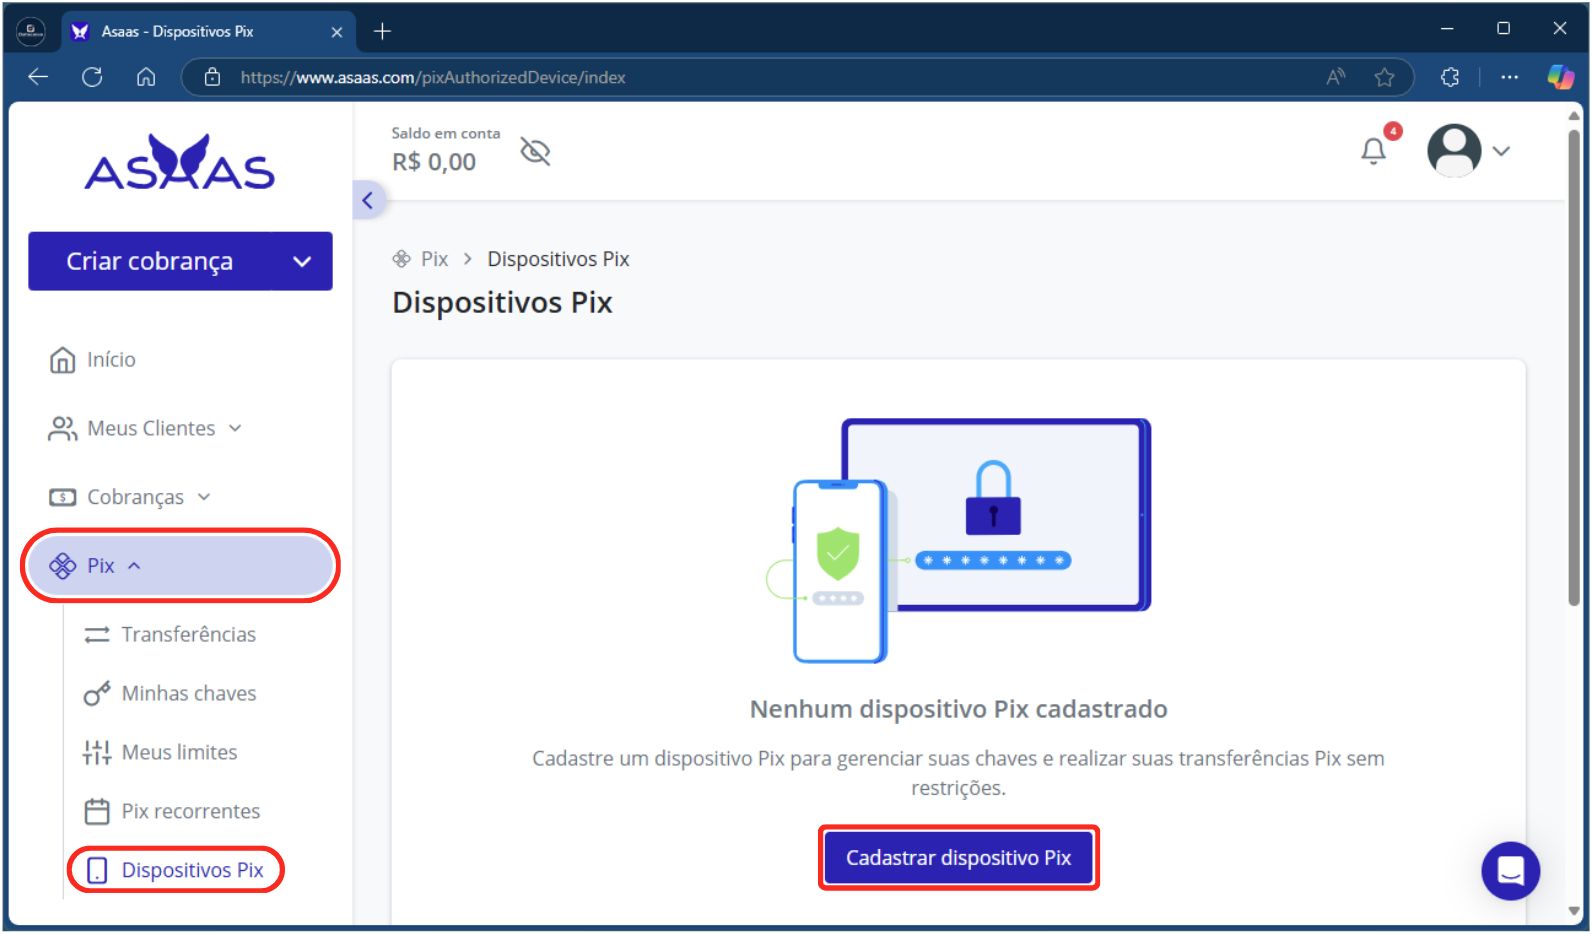Click Dispositivos Pix phone icon
The height and width of the screenshot is (934, 1593).
97,870
